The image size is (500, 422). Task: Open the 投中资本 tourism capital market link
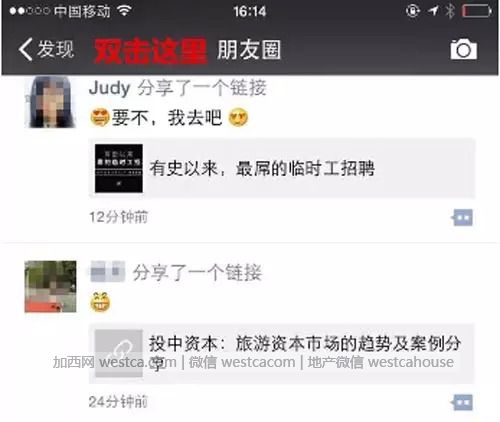pyautogui.click(x=282, y=353)
